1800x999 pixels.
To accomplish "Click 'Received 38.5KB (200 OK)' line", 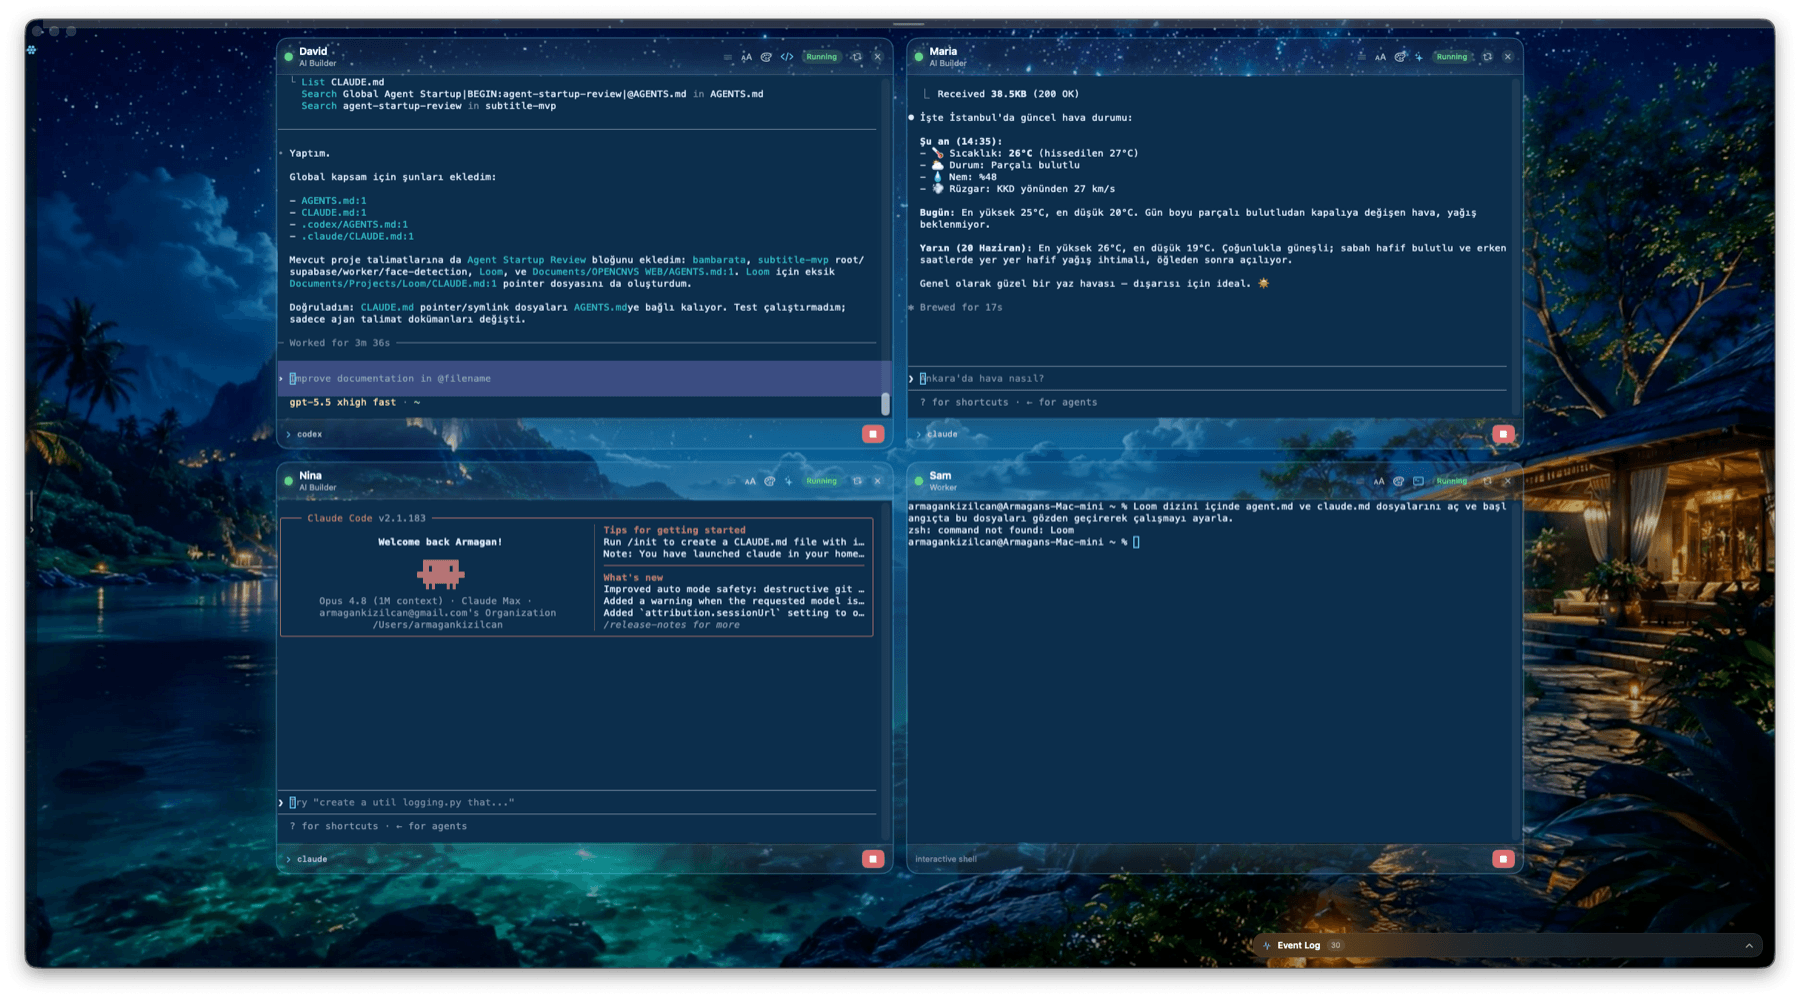I will click(1008, 94).
